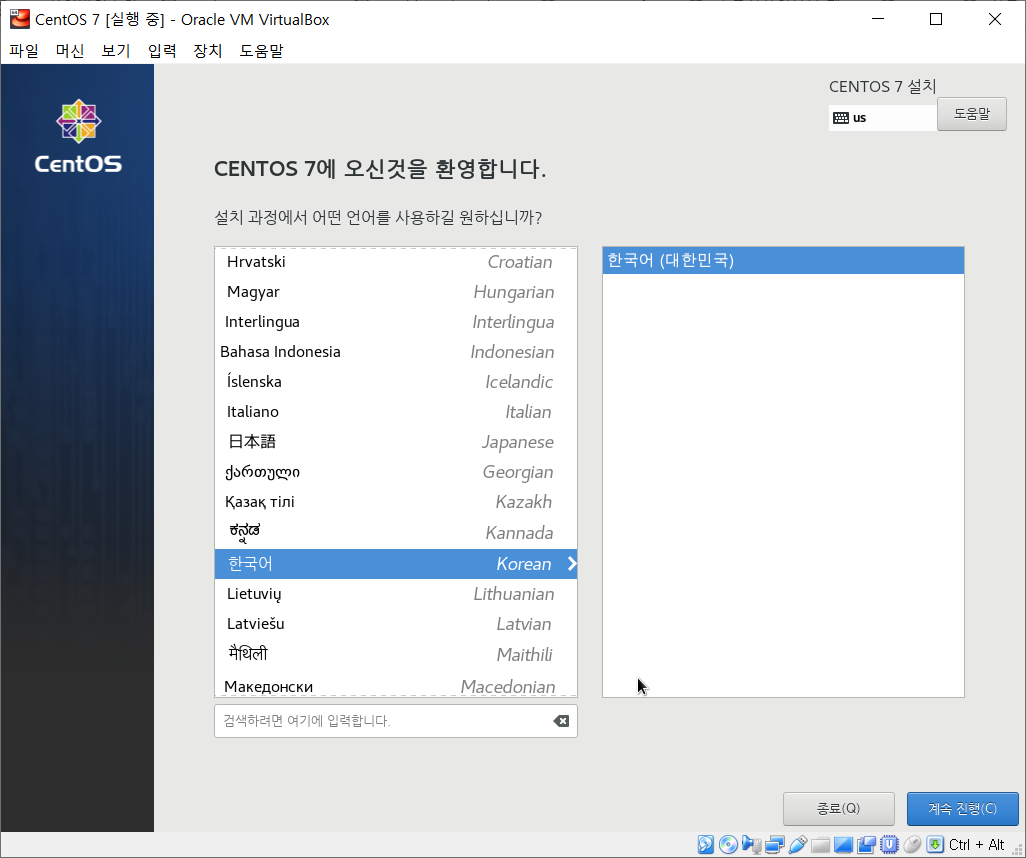Image resolution: width=1026 pixels, height=858 pixels.
Task: Click the mouse integration status icon
Action: [911, 844]
